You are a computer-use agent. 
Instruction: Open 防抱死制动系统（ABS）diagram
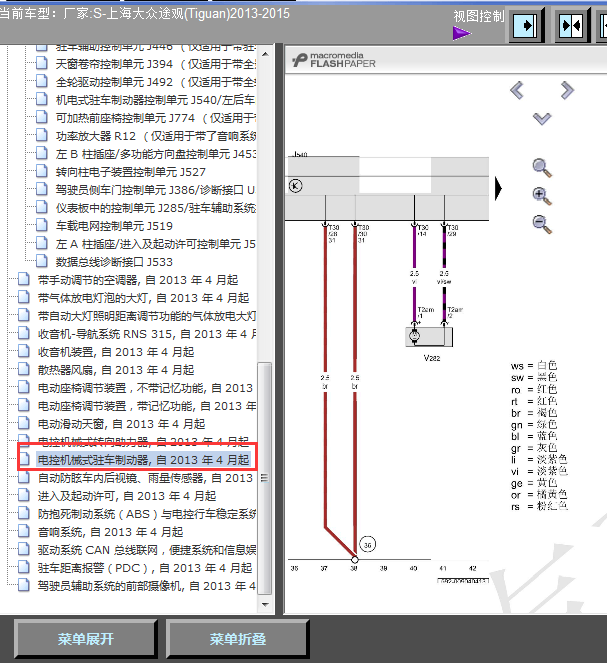147,514
